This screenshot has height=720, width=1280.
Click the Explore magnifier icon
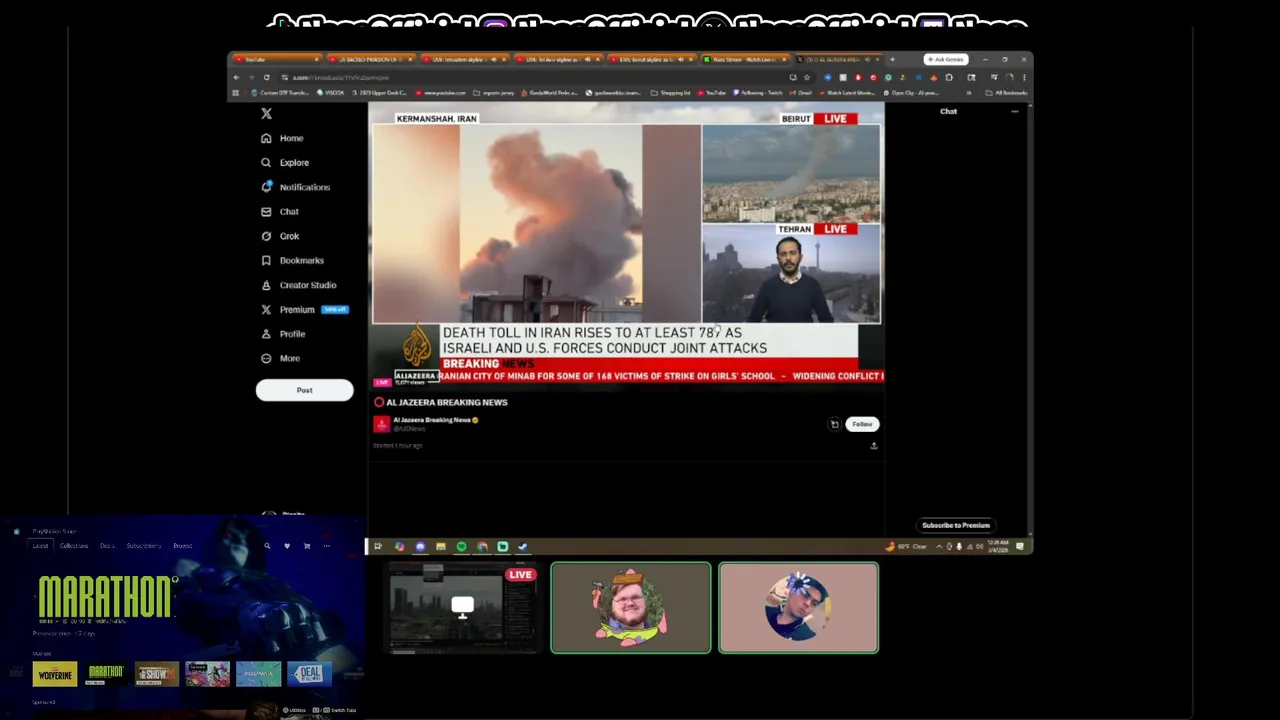click(x=266, y=162)
